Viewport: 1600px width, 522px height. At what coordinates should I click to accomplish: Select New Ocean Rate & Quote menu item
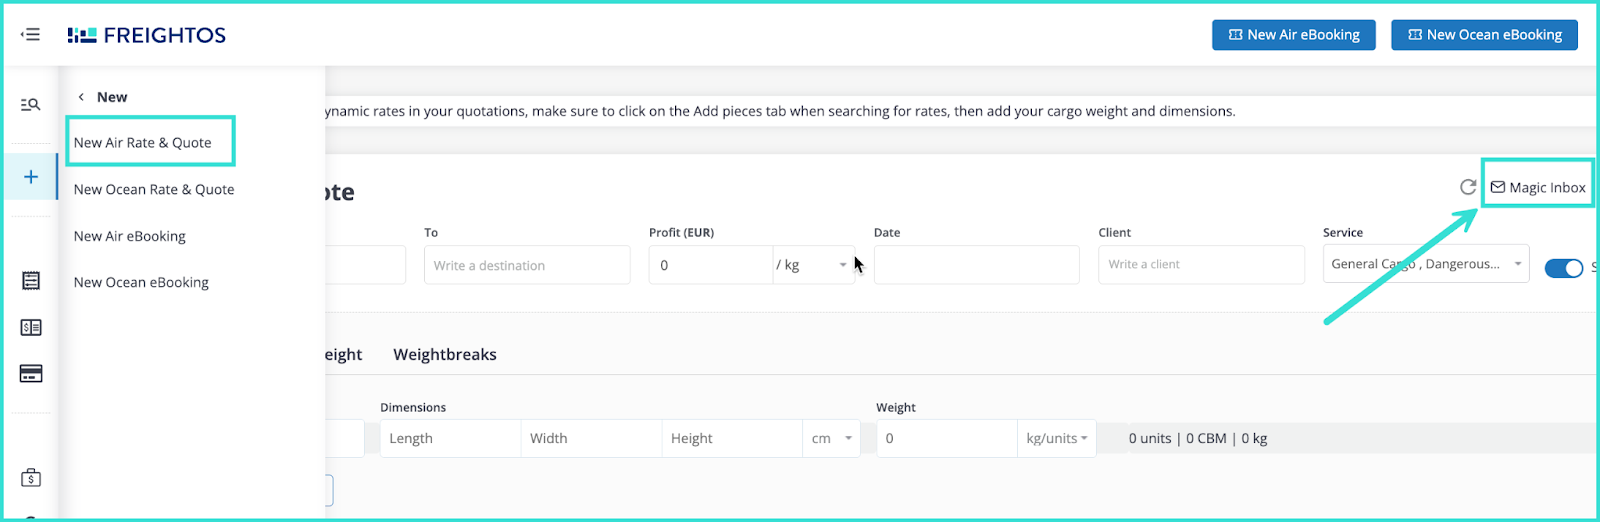[x=154, y=190]
